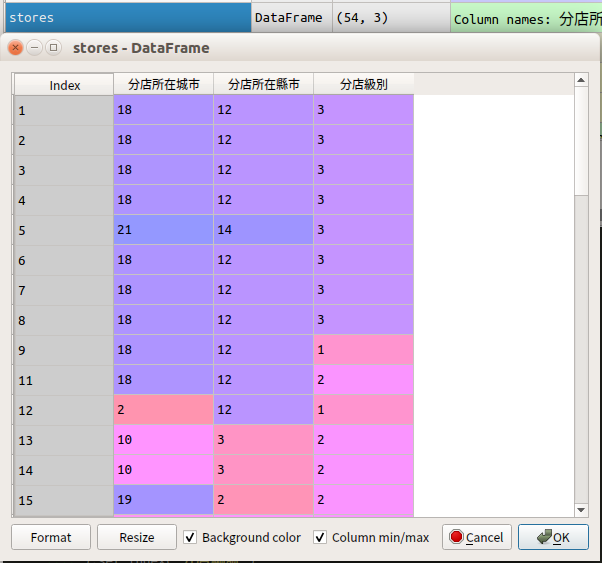Select the 分店級別 column header

364,84
